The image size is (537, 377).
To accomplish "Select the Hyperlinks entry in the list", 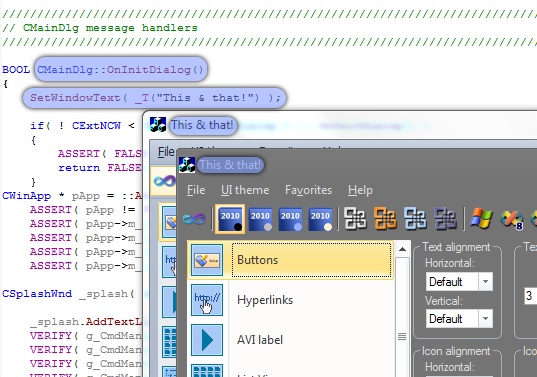I will 290,300.
